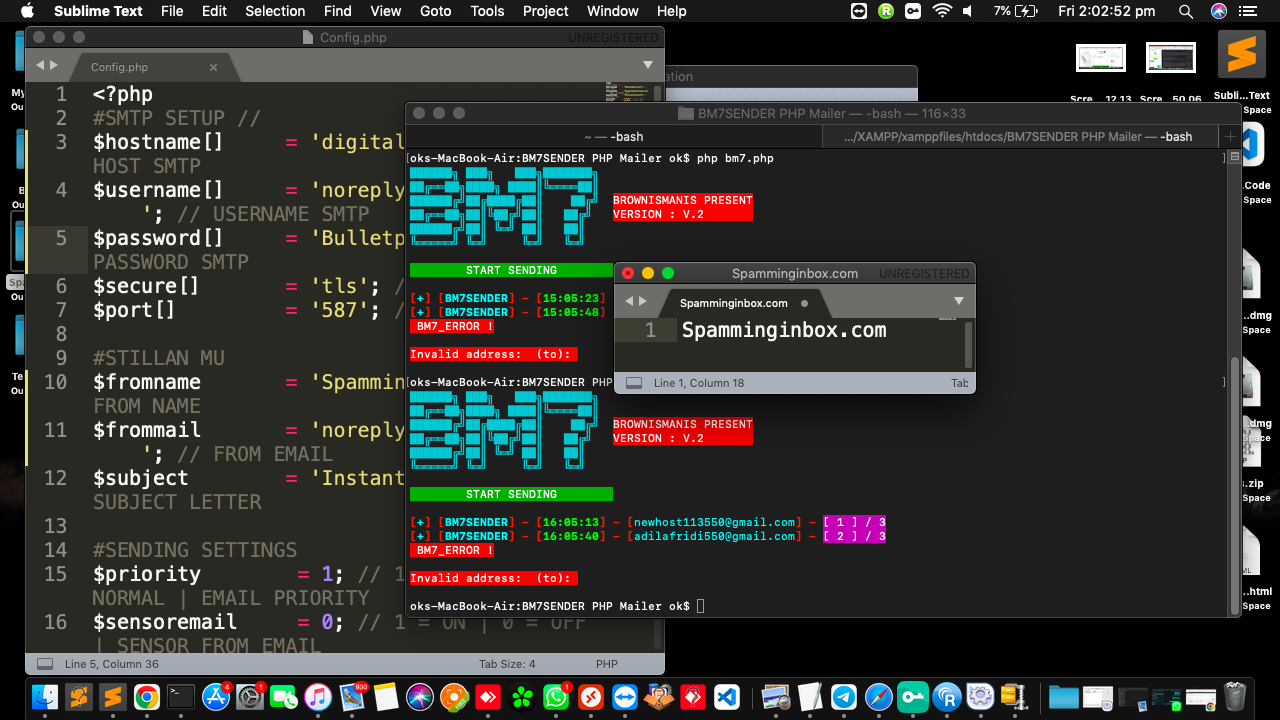This screenshot has width=1280, height=720.
Task: Open Mail from the Dock
Action: point(352,696)
